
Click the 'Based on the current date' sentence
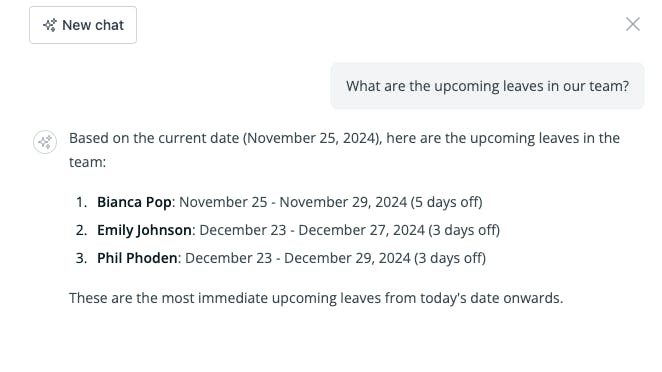click(345, 150)
